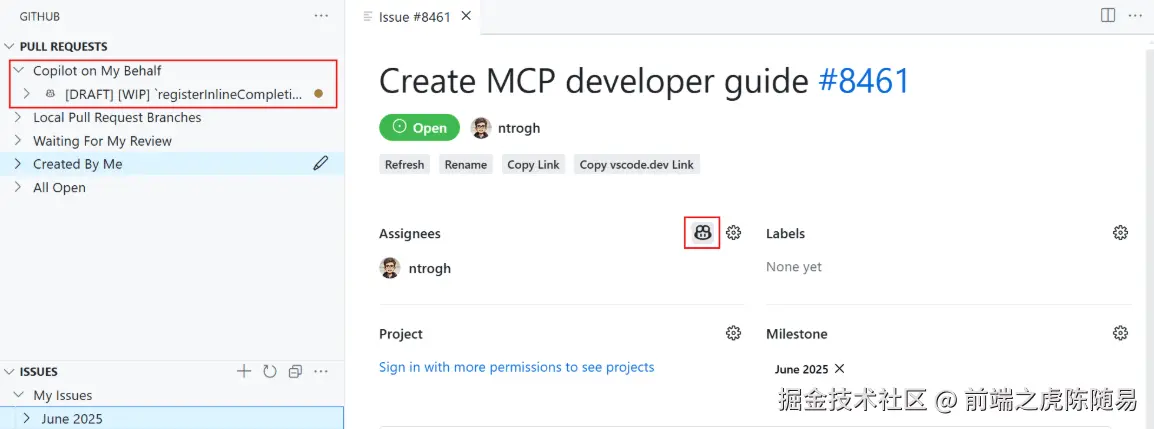The width and height of the screenshot is (1154, 429).
Task: Expand the June 2025 milestone node
Action: (27, 419)
